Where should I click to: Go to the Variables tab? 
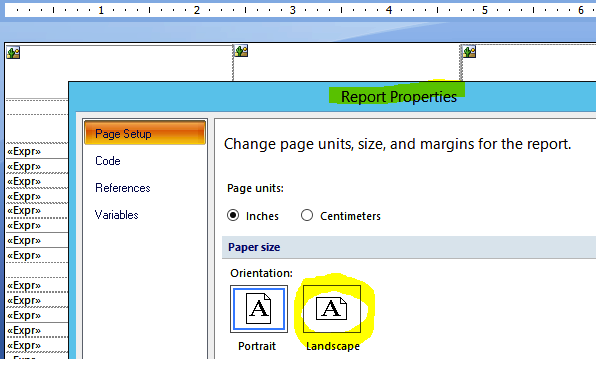116,215
